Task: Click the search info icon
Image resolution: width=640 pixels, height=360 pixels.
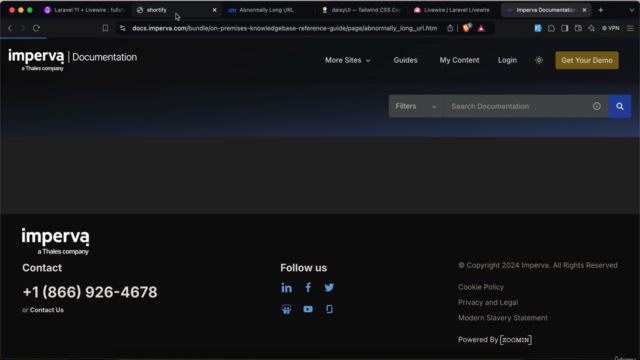Action: pos(597,107)
